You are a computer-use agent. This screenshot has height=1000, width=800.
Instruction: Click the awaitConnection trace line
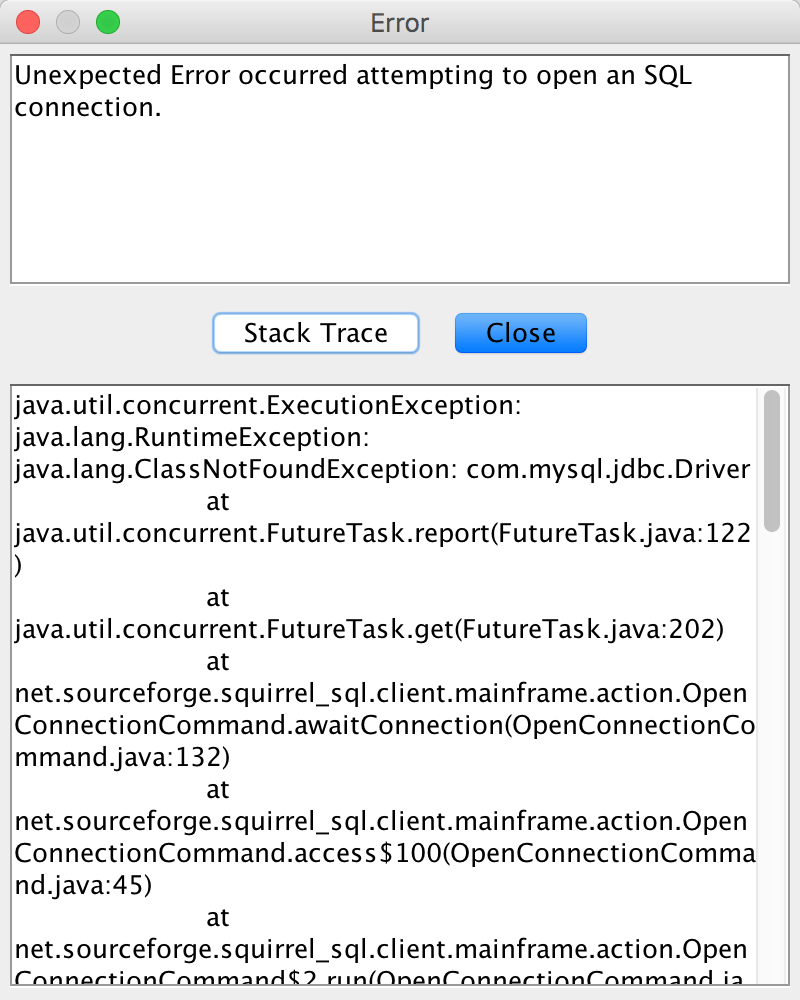tap(380, 726)
